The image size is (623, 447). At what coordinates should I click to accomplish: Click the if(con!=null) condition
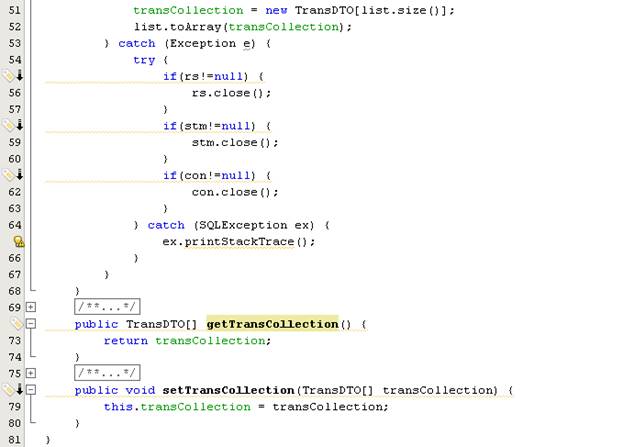coord(209,175)
